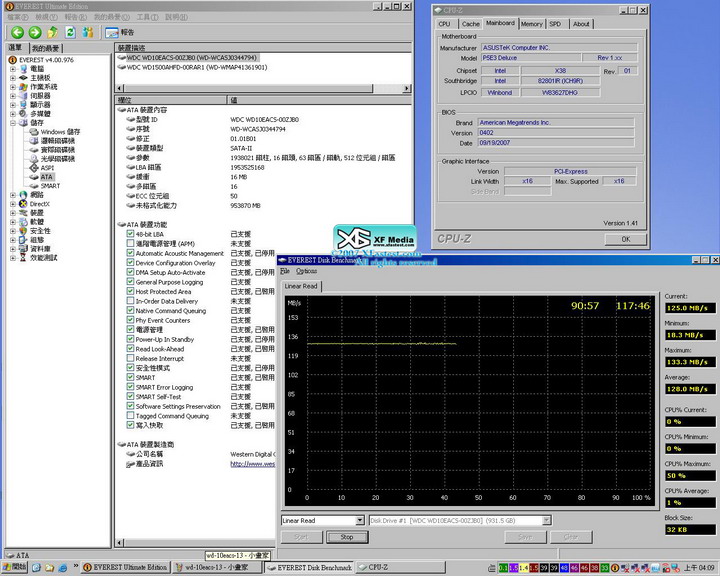Expand the 電腦 tree node
Image resolution: width=720 pixels, height=576 pixels.
point(13,68)
